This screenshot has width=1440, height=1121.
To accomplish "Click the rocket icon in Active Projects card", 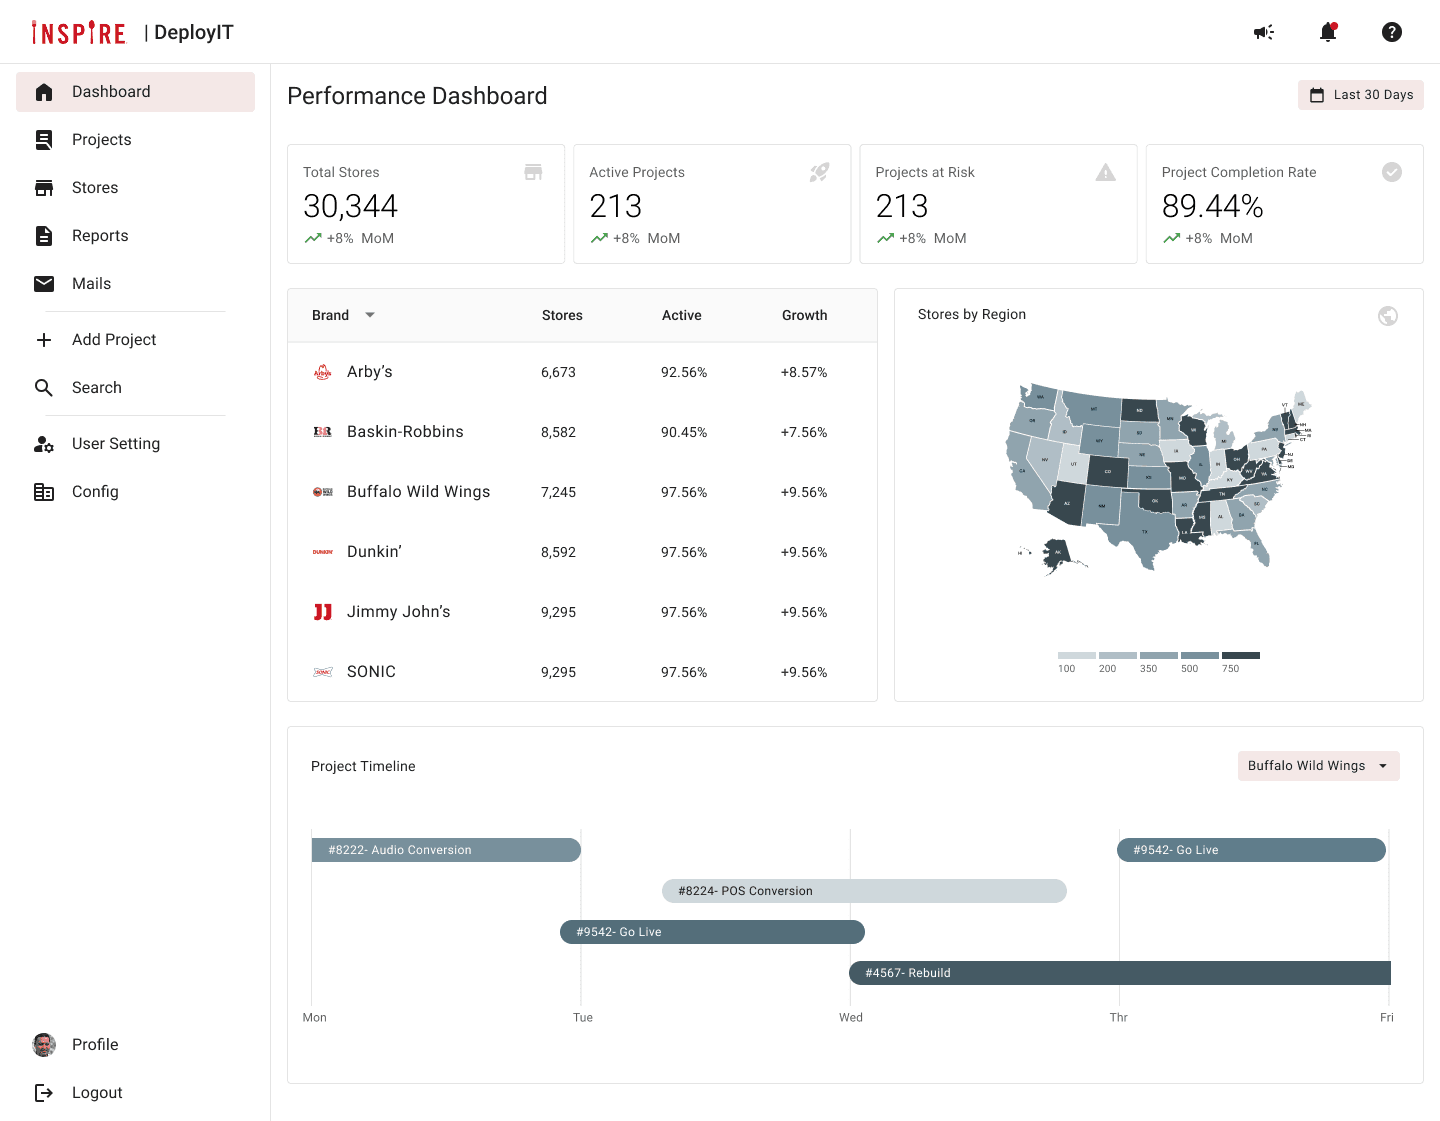I will pyautogui.click(x=820, y=172).
